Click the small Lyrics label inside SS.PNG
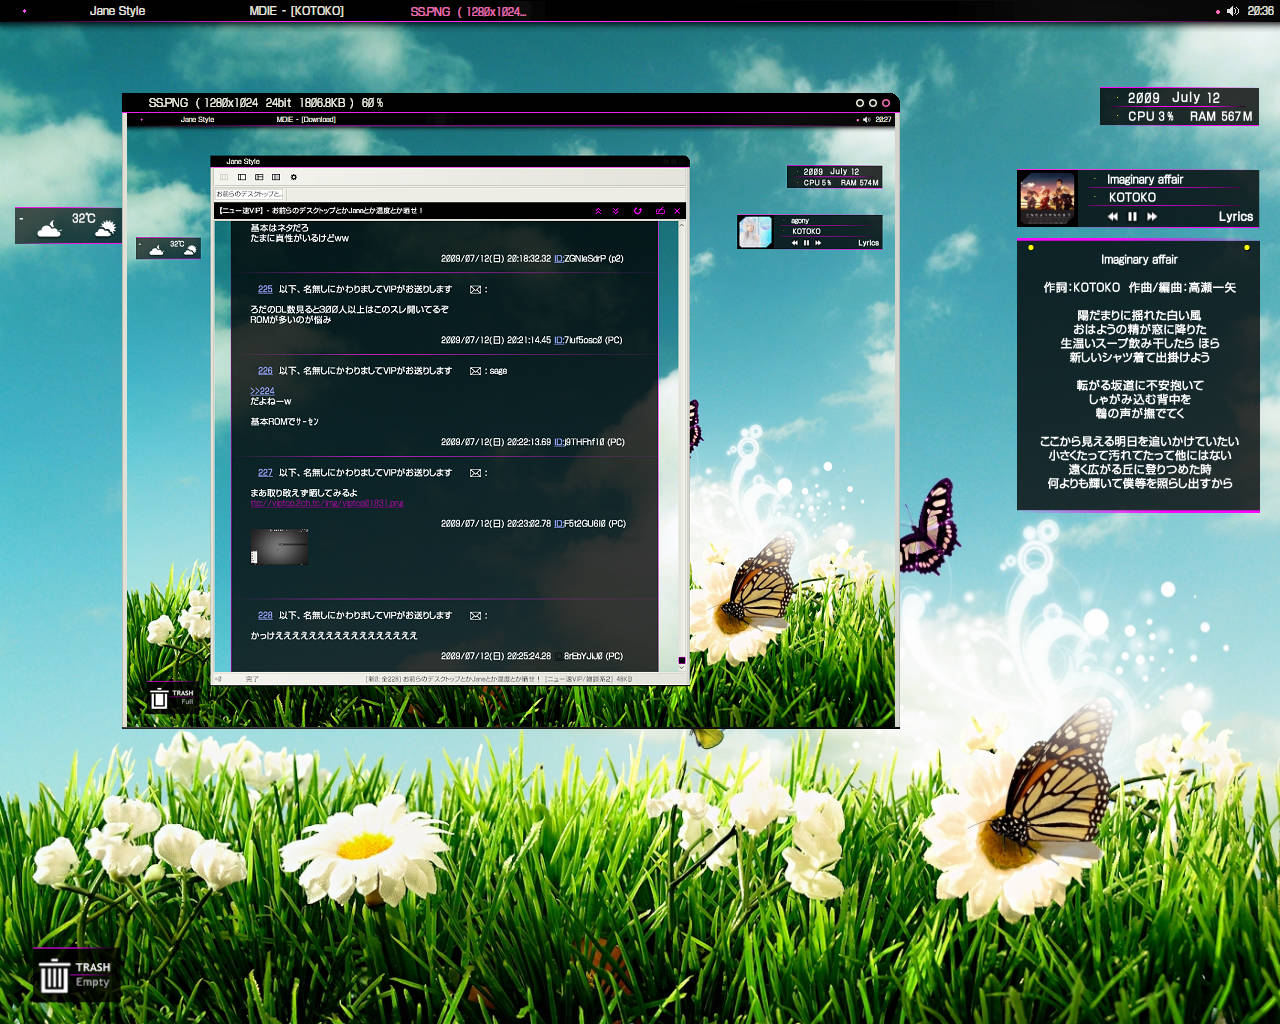 point(868,243)
